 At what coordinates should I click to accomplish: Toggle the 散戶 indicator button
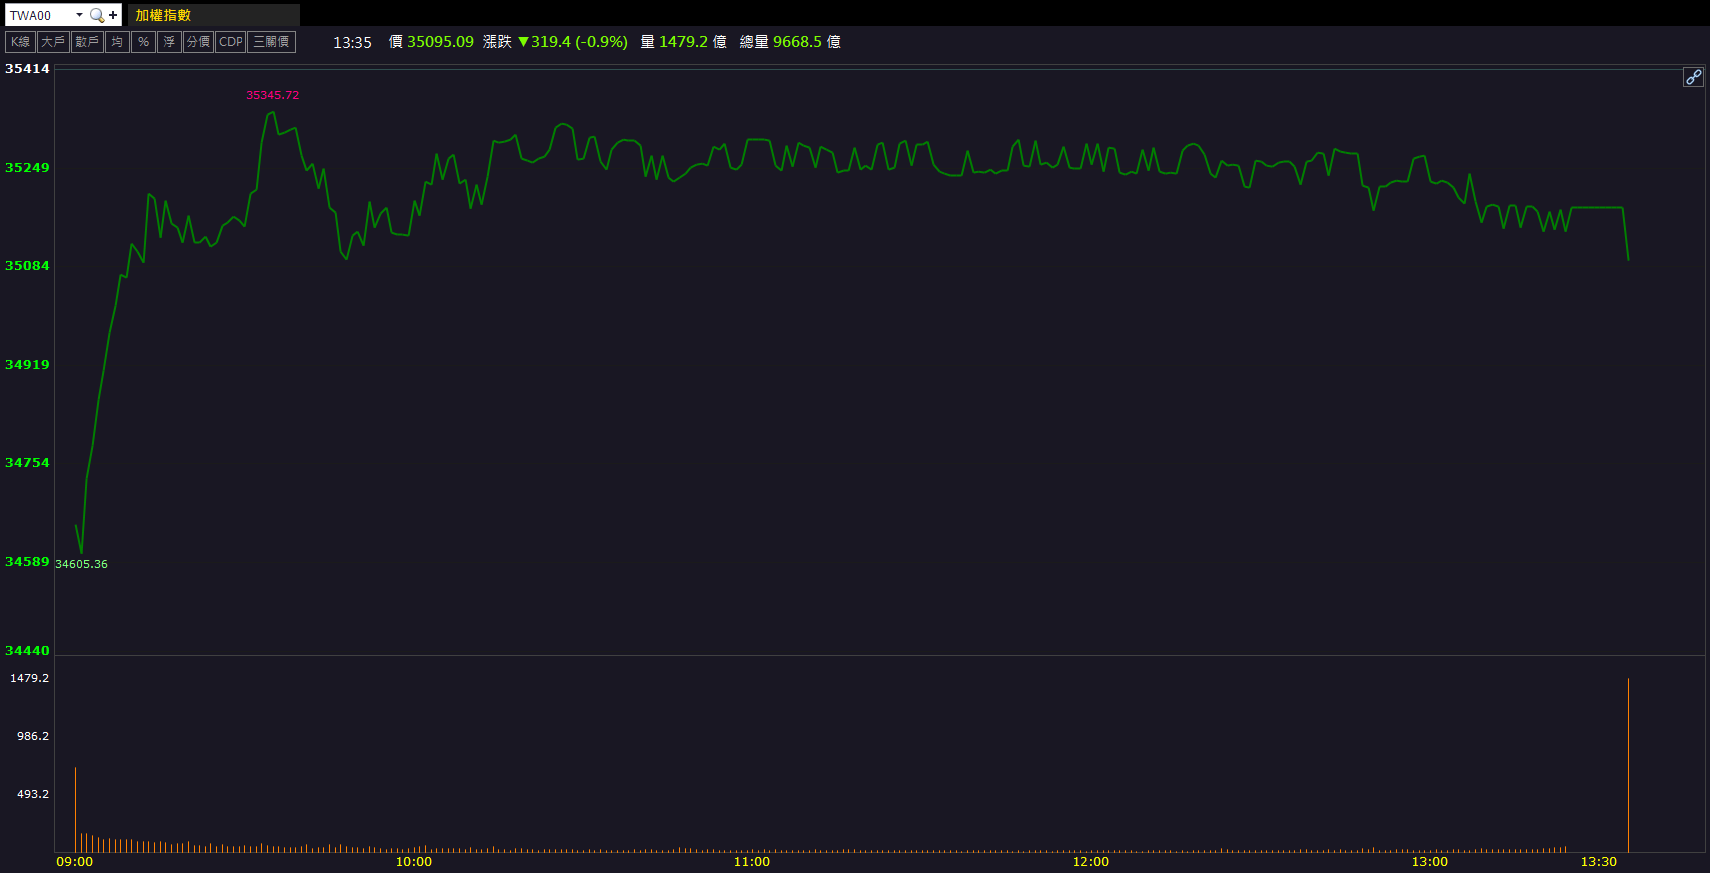pos(87,42)
